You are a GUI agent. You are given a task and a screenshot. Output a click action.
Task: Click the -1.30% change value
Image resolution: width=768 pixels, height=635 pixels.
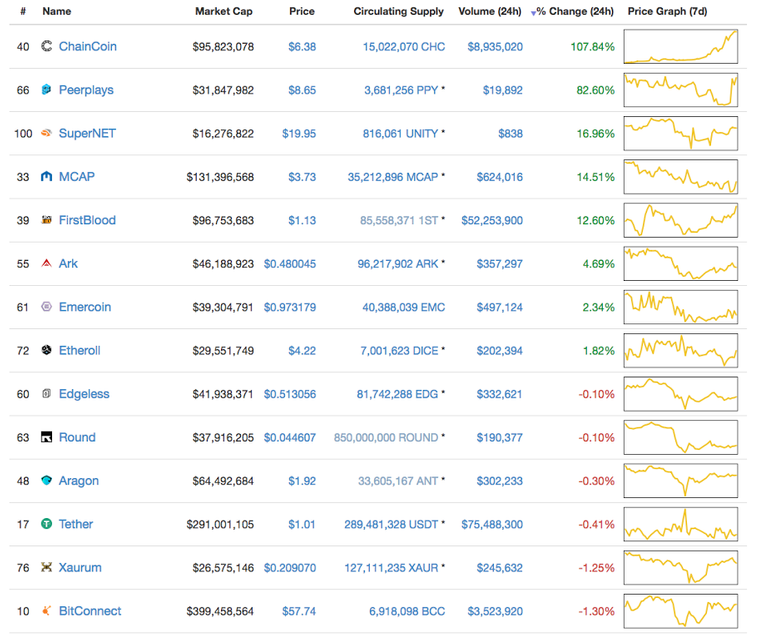pos(597,611)
